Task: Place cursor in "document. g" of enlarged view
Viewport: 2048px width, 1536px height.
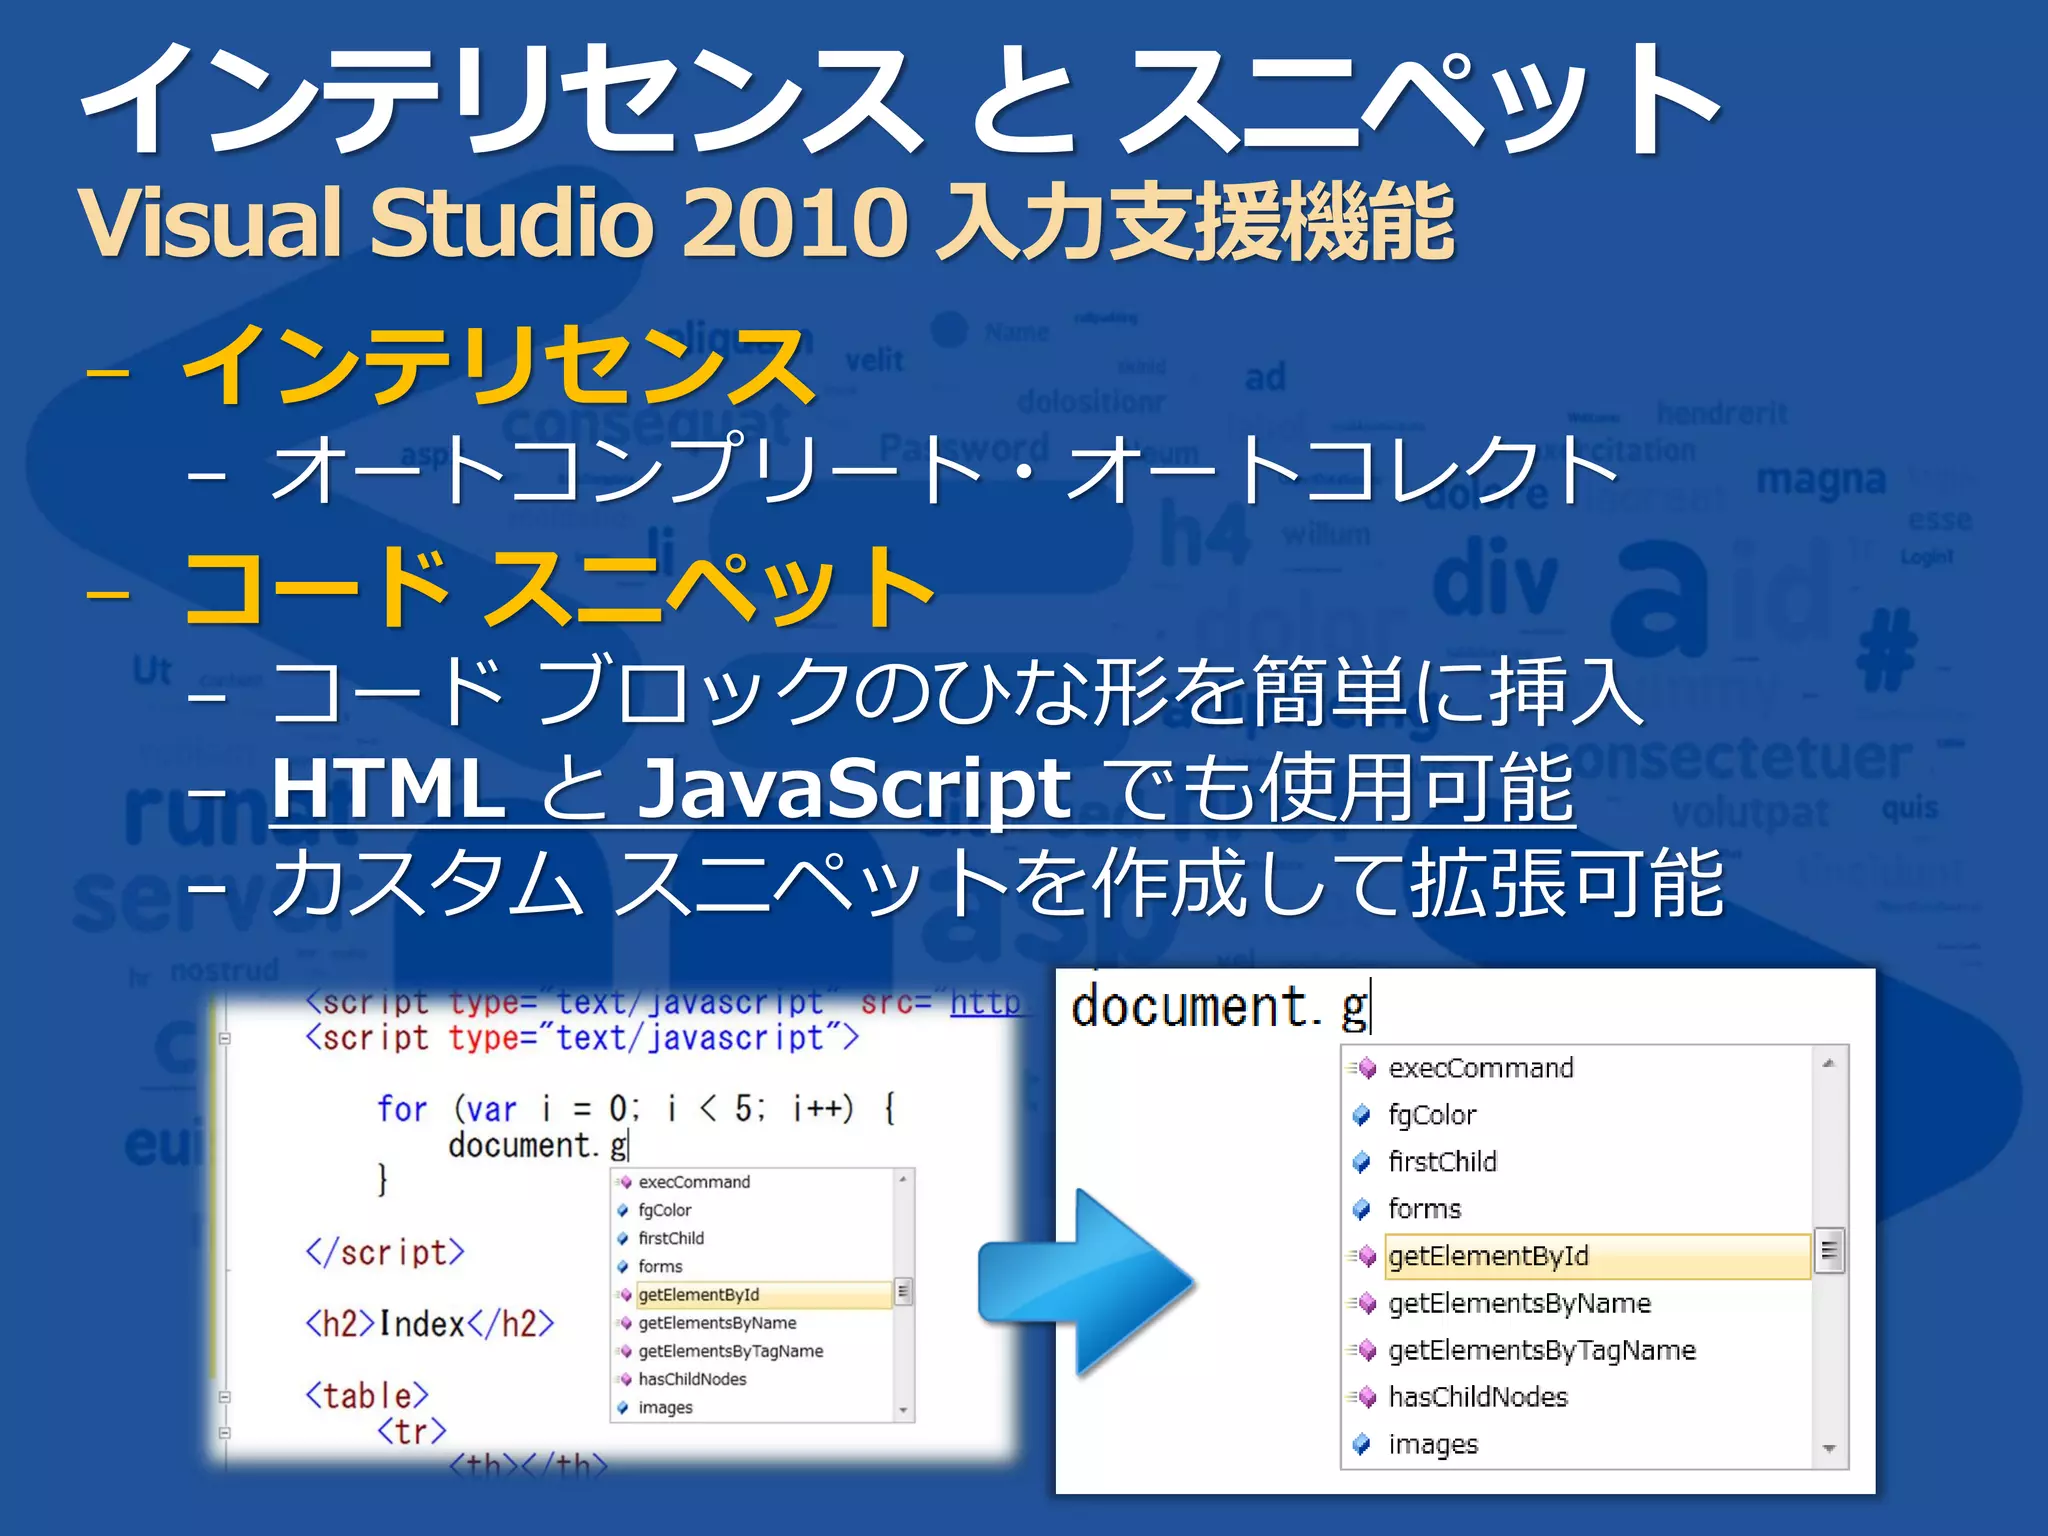Action: tap(1220, 1006)
